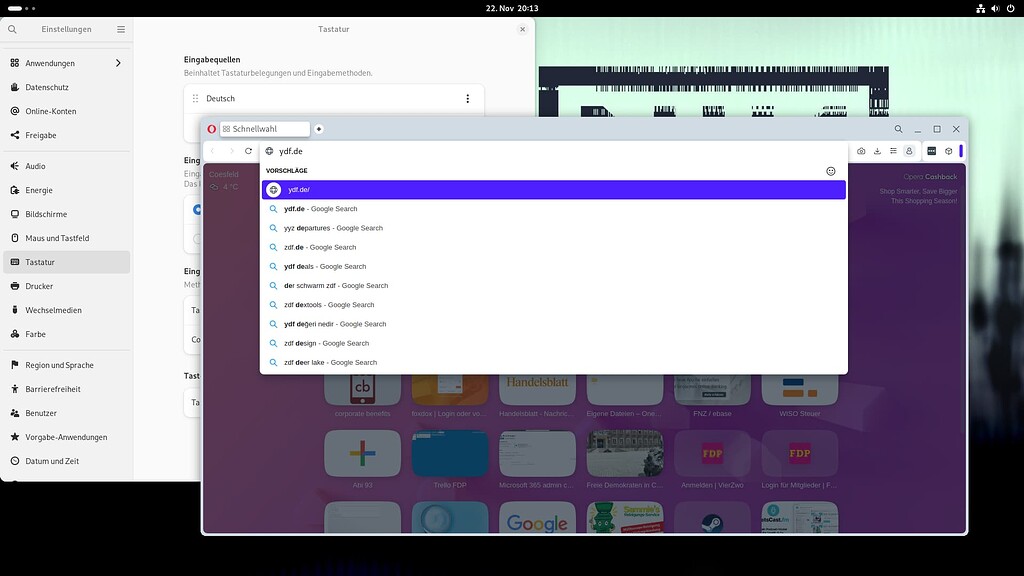Choose the 'ydf değeri nedir' suggestion
The height and width of the screenshot is (576, 1024).
tap(554, 324)
